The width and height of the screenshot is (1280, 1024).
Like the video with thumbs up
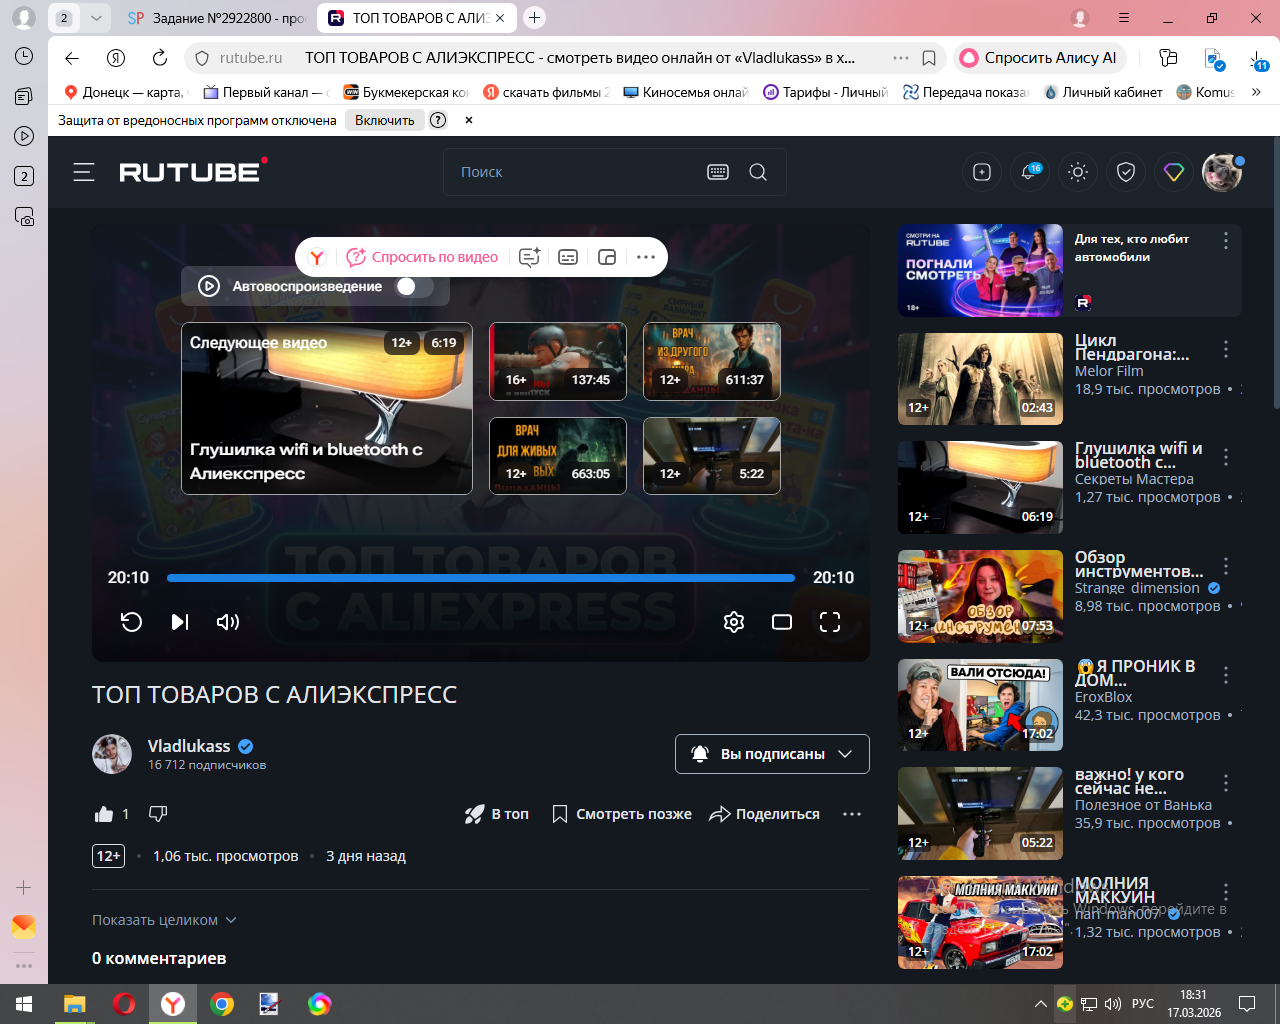pos(104,814)
